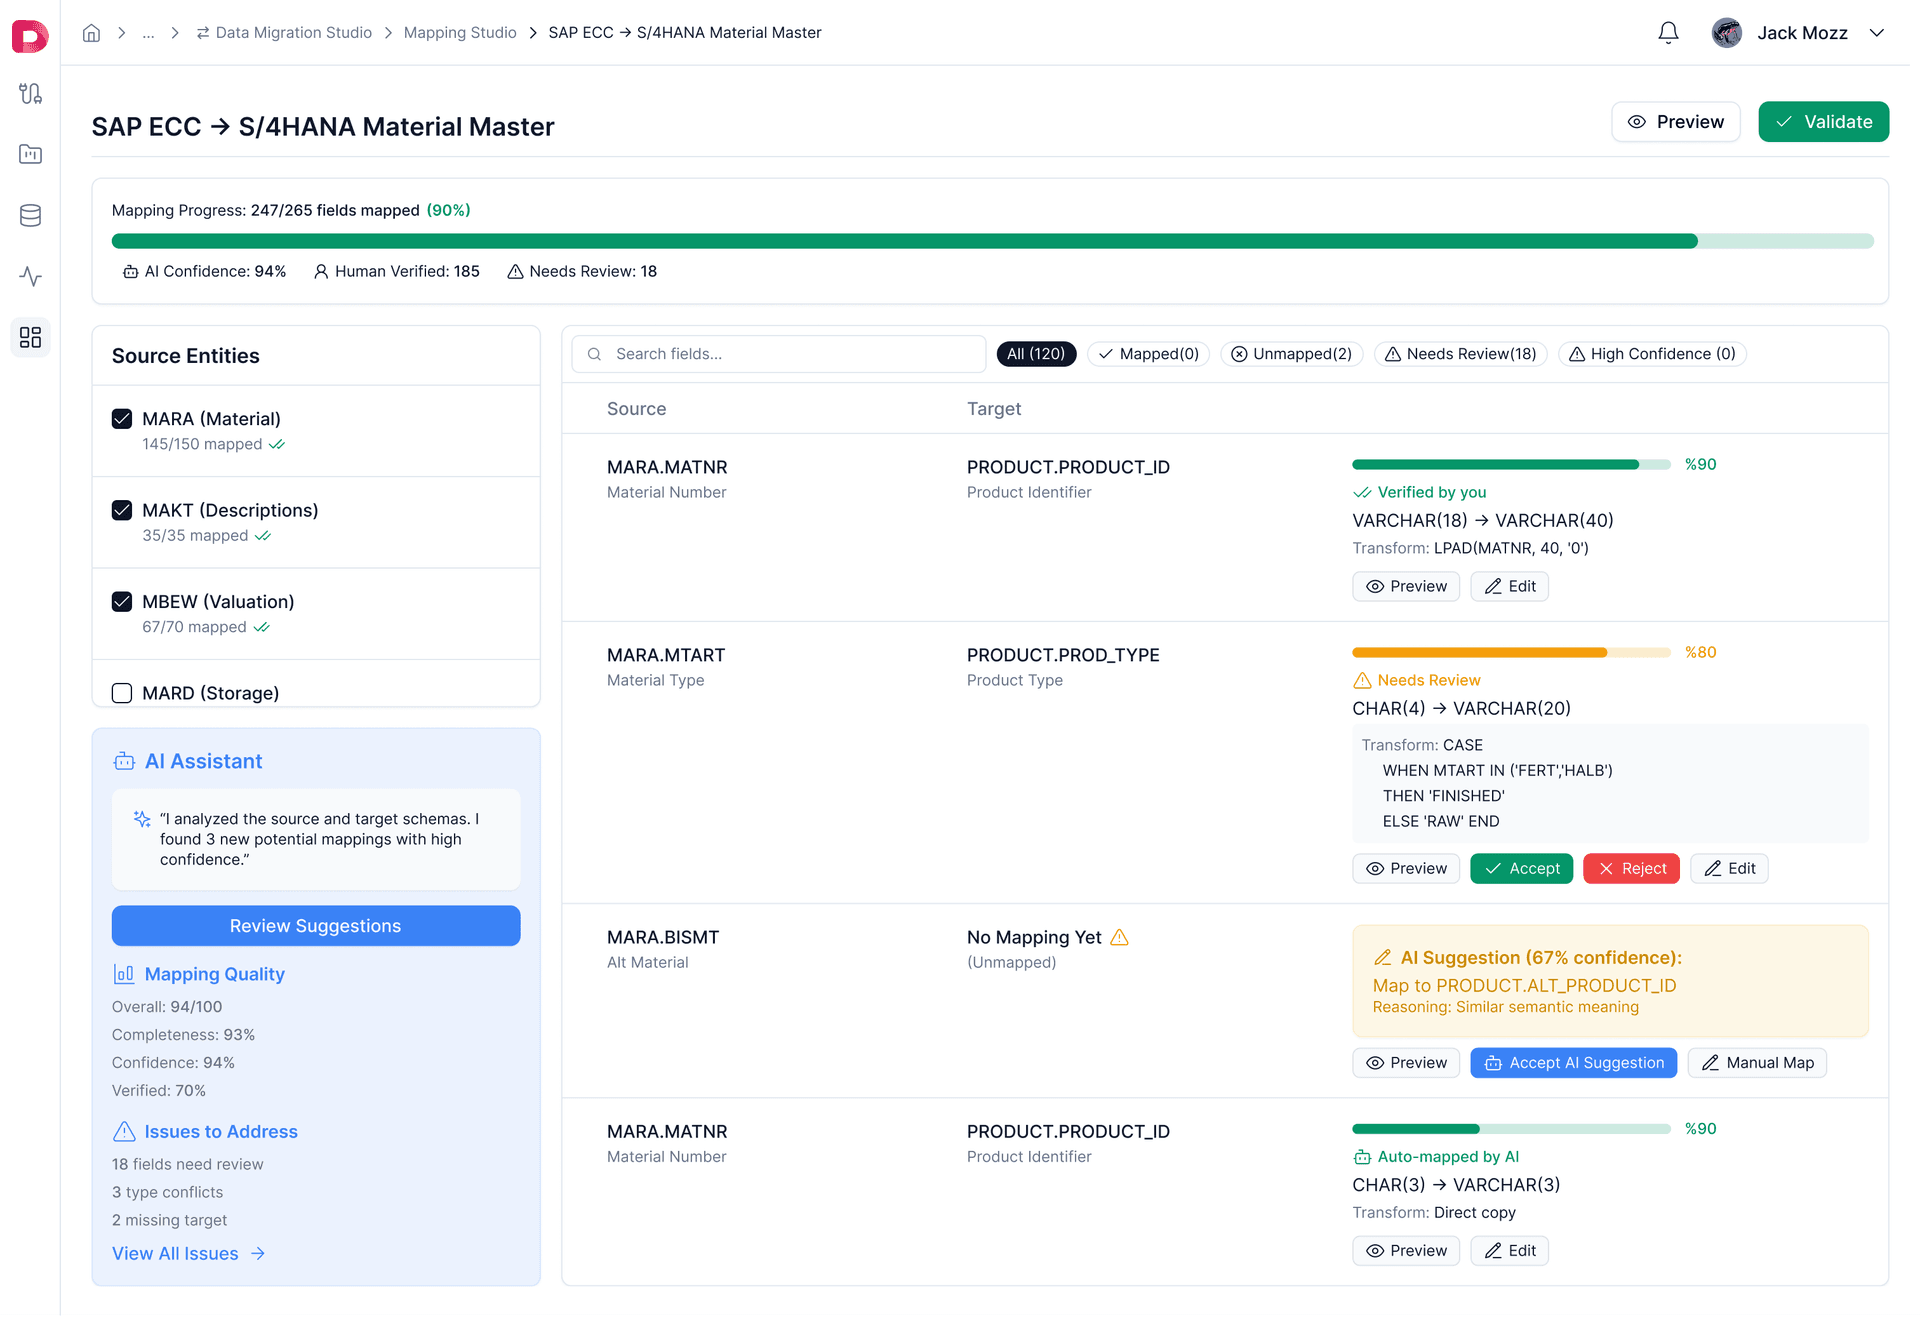
Task: Open the dashboard grid sidebar icon
Action: (30, 337)
